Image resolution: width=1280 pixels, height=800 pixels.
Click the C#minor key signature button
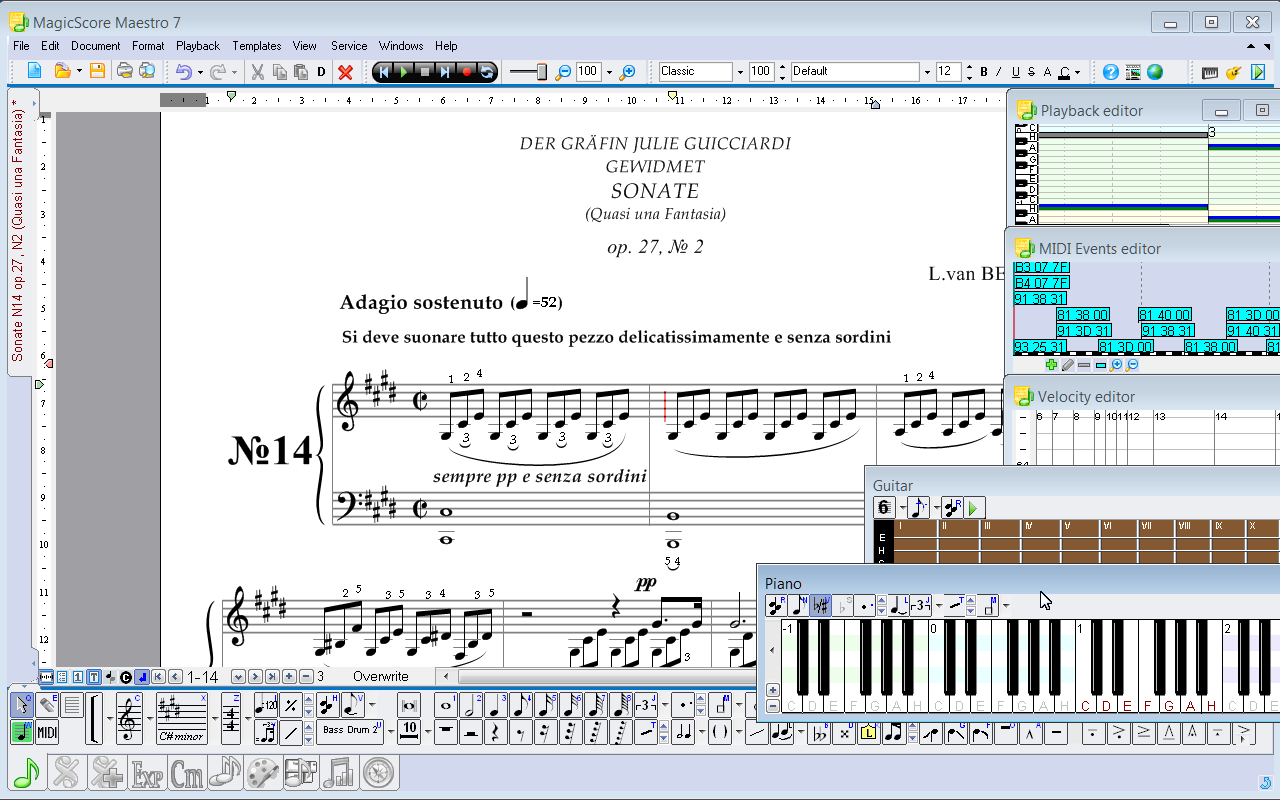click(x=181, y=718)
